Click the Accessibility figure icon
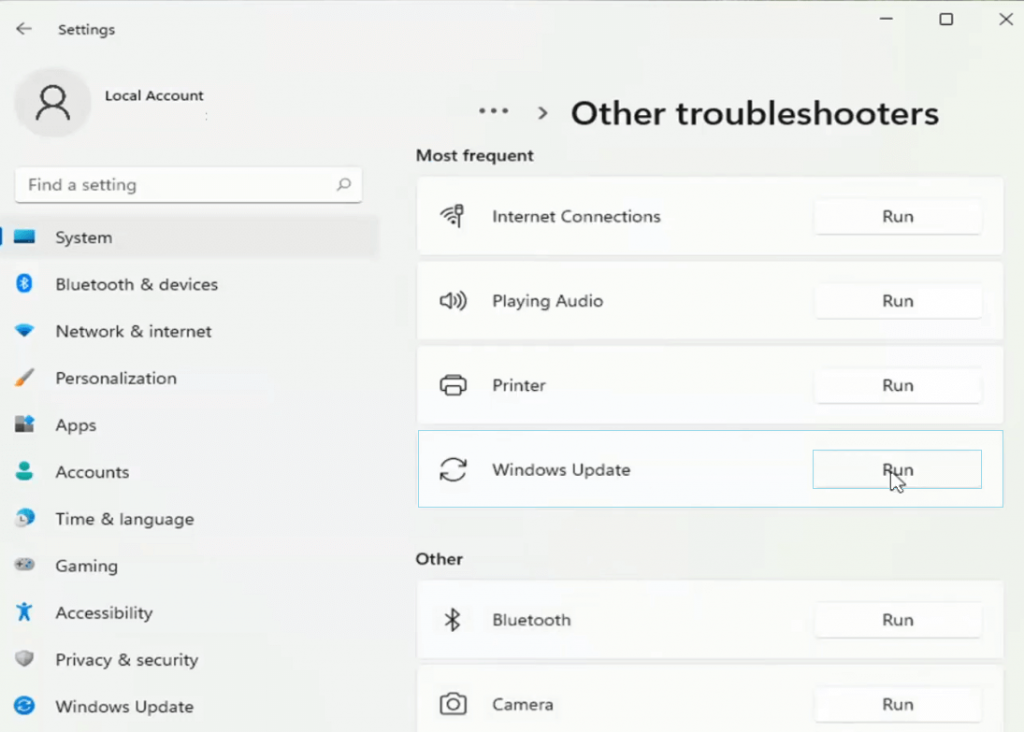Viewport: 1024px width, 732px height. click(25, 613)
